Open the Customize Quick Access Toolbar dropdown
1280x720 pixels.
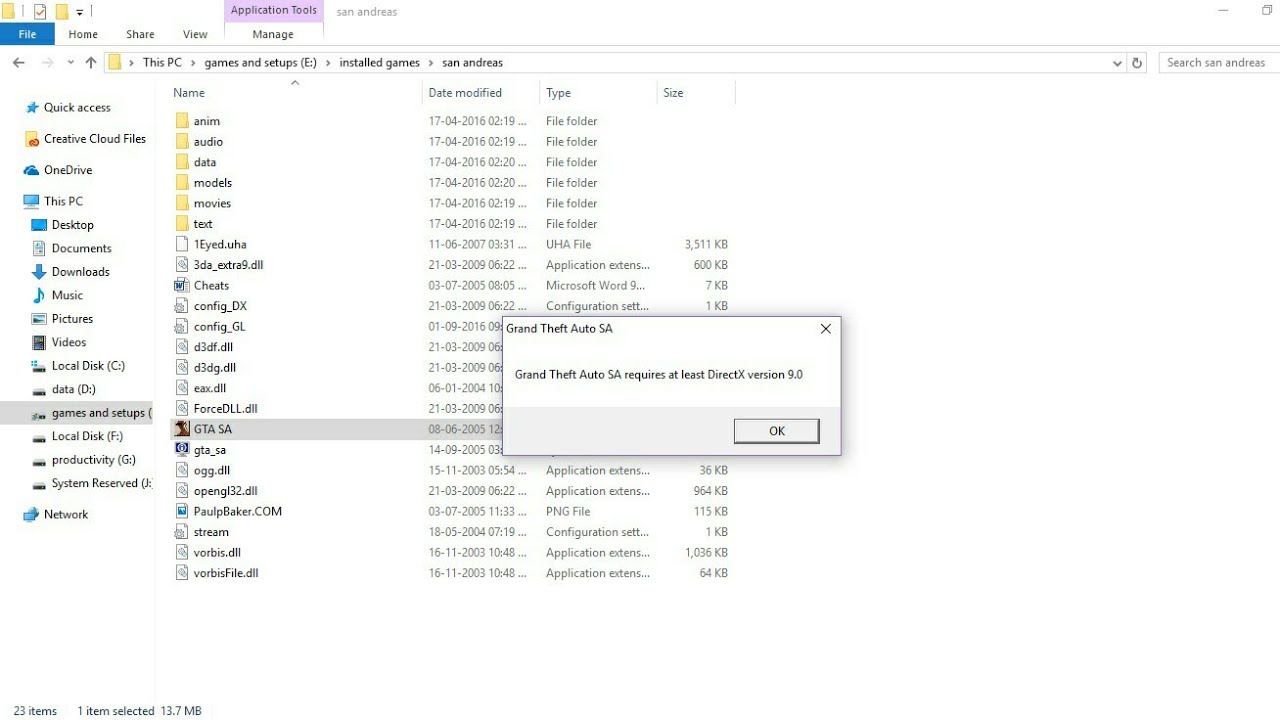(x=80, y=12)
